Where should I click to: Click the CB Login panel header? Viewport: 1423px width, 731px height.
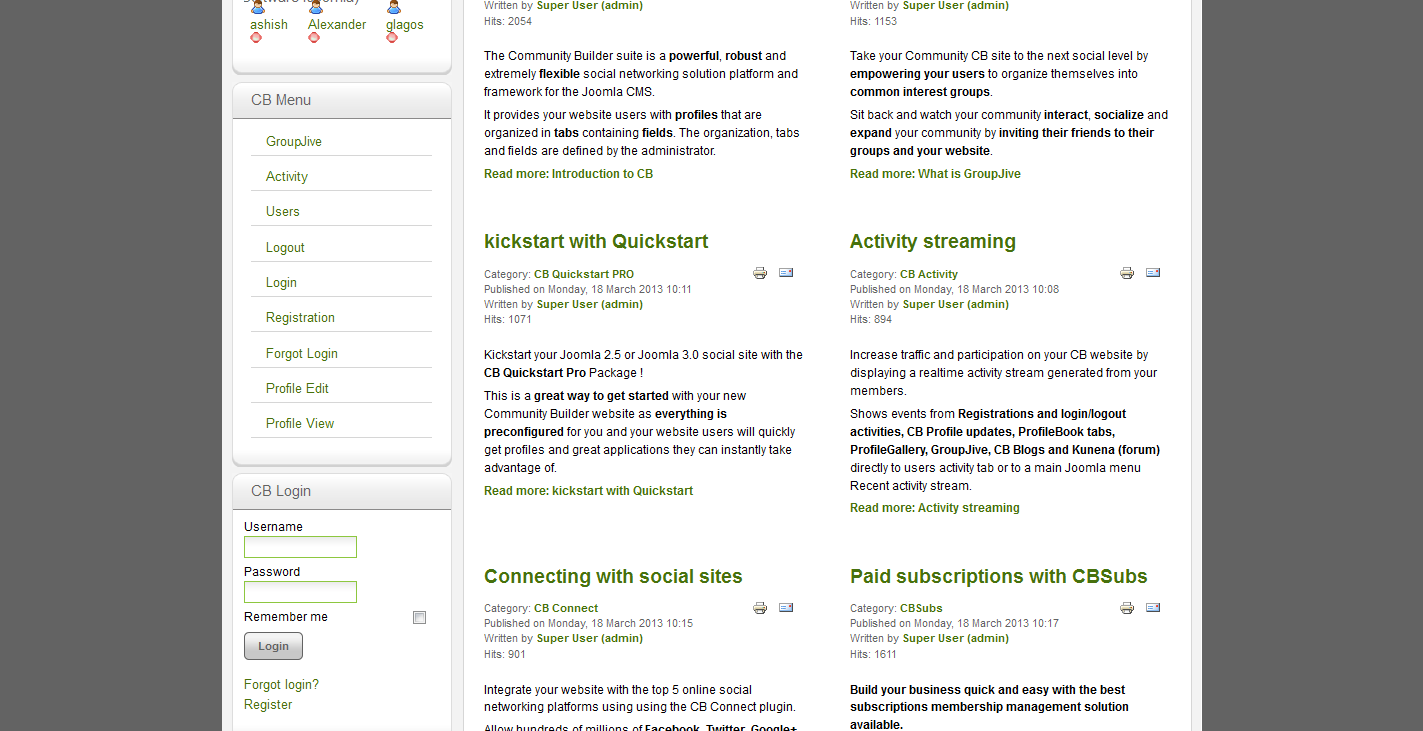(342, 491)
